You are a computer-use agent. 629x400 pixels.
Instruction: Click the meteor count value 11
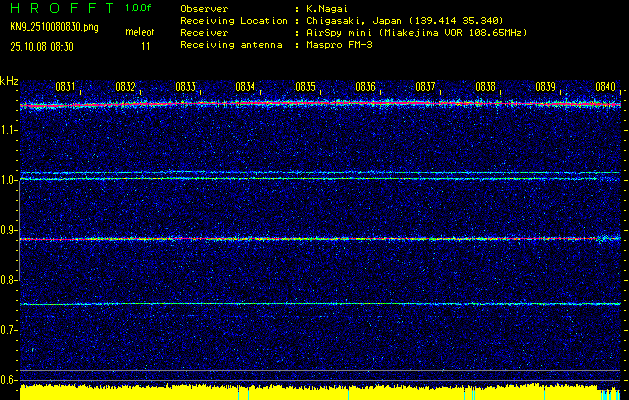pyautogui.click(x=146, y=46)
